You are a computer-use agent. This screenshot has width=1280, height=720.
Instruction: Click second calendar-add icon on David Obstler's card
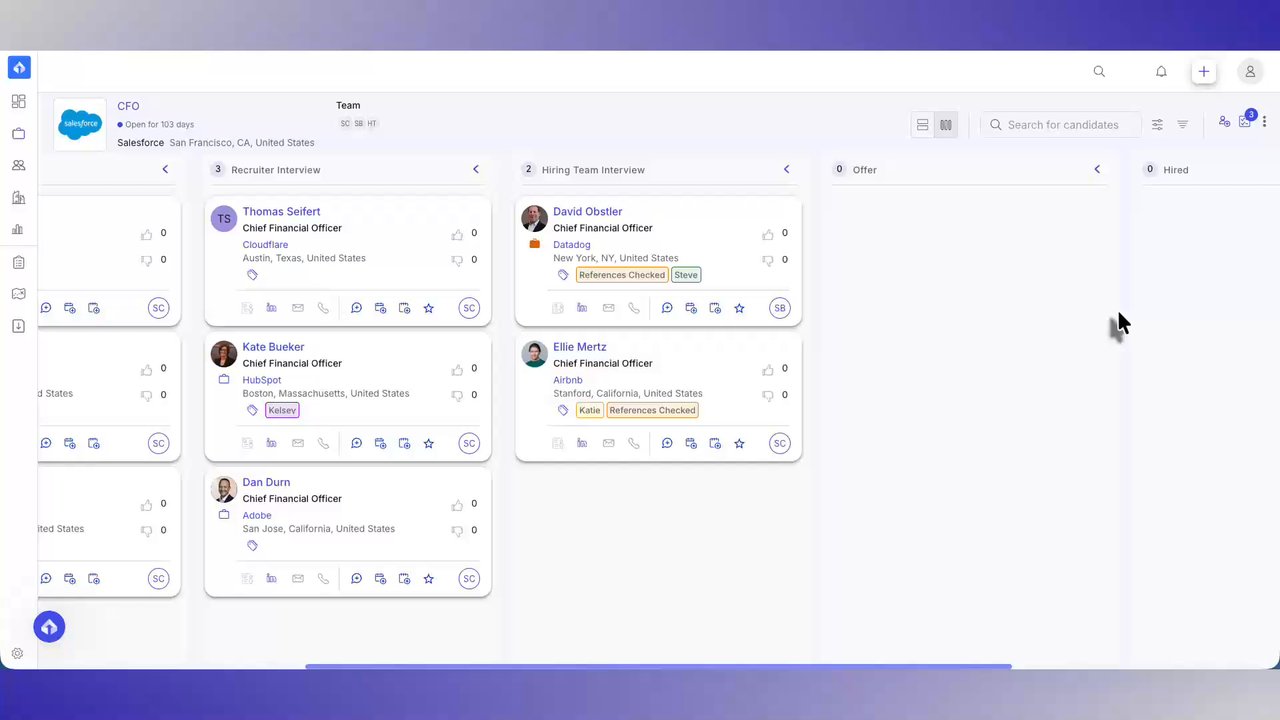click(x=715, y=308)
